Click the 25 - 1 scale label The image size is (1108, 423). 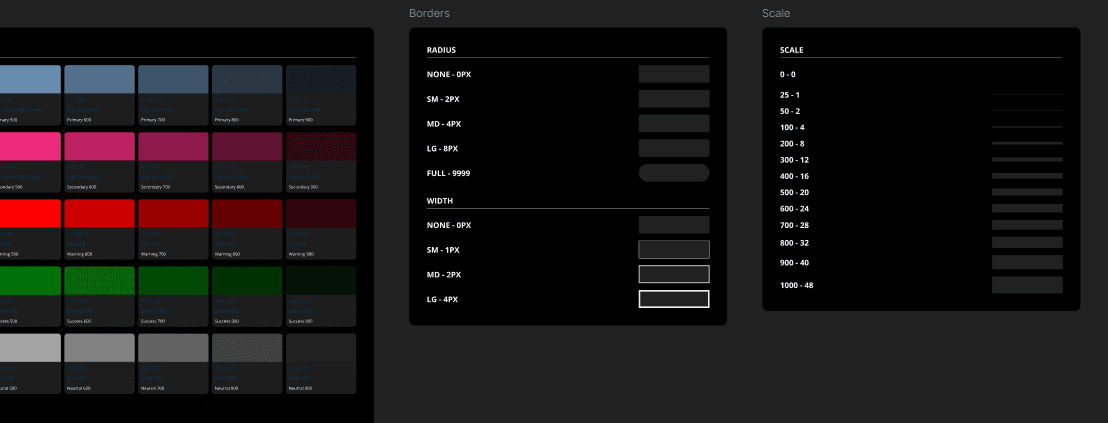[790, 95]
